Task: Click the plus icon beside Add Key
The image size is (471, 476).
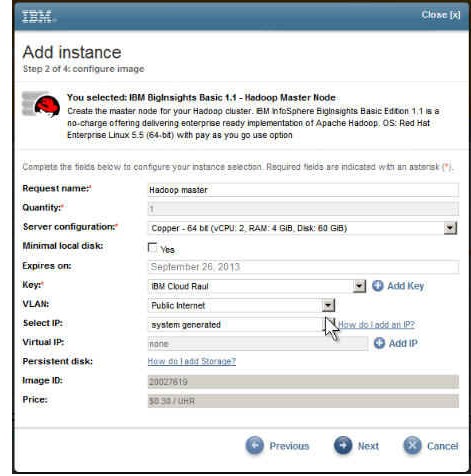Action: (378, 286)
